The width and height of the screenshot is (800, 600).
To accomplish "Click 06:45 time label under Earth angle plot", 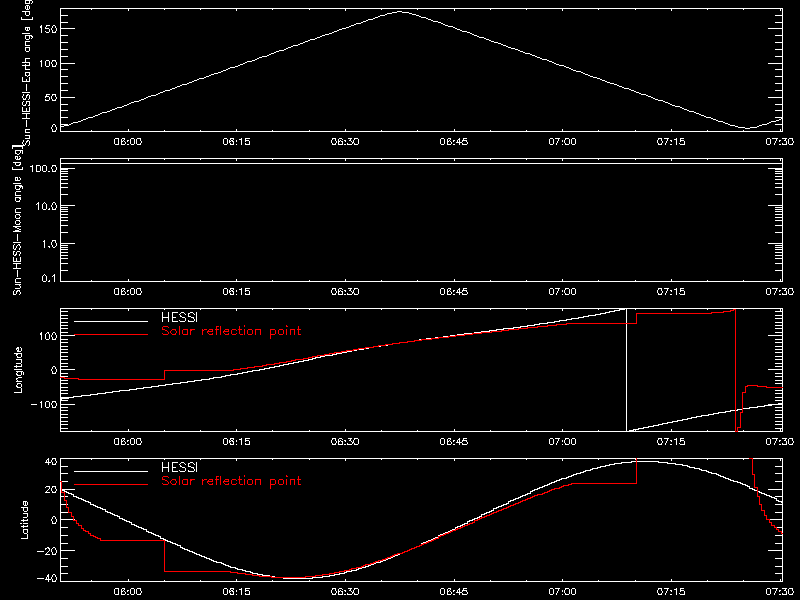I will point(454,142).
